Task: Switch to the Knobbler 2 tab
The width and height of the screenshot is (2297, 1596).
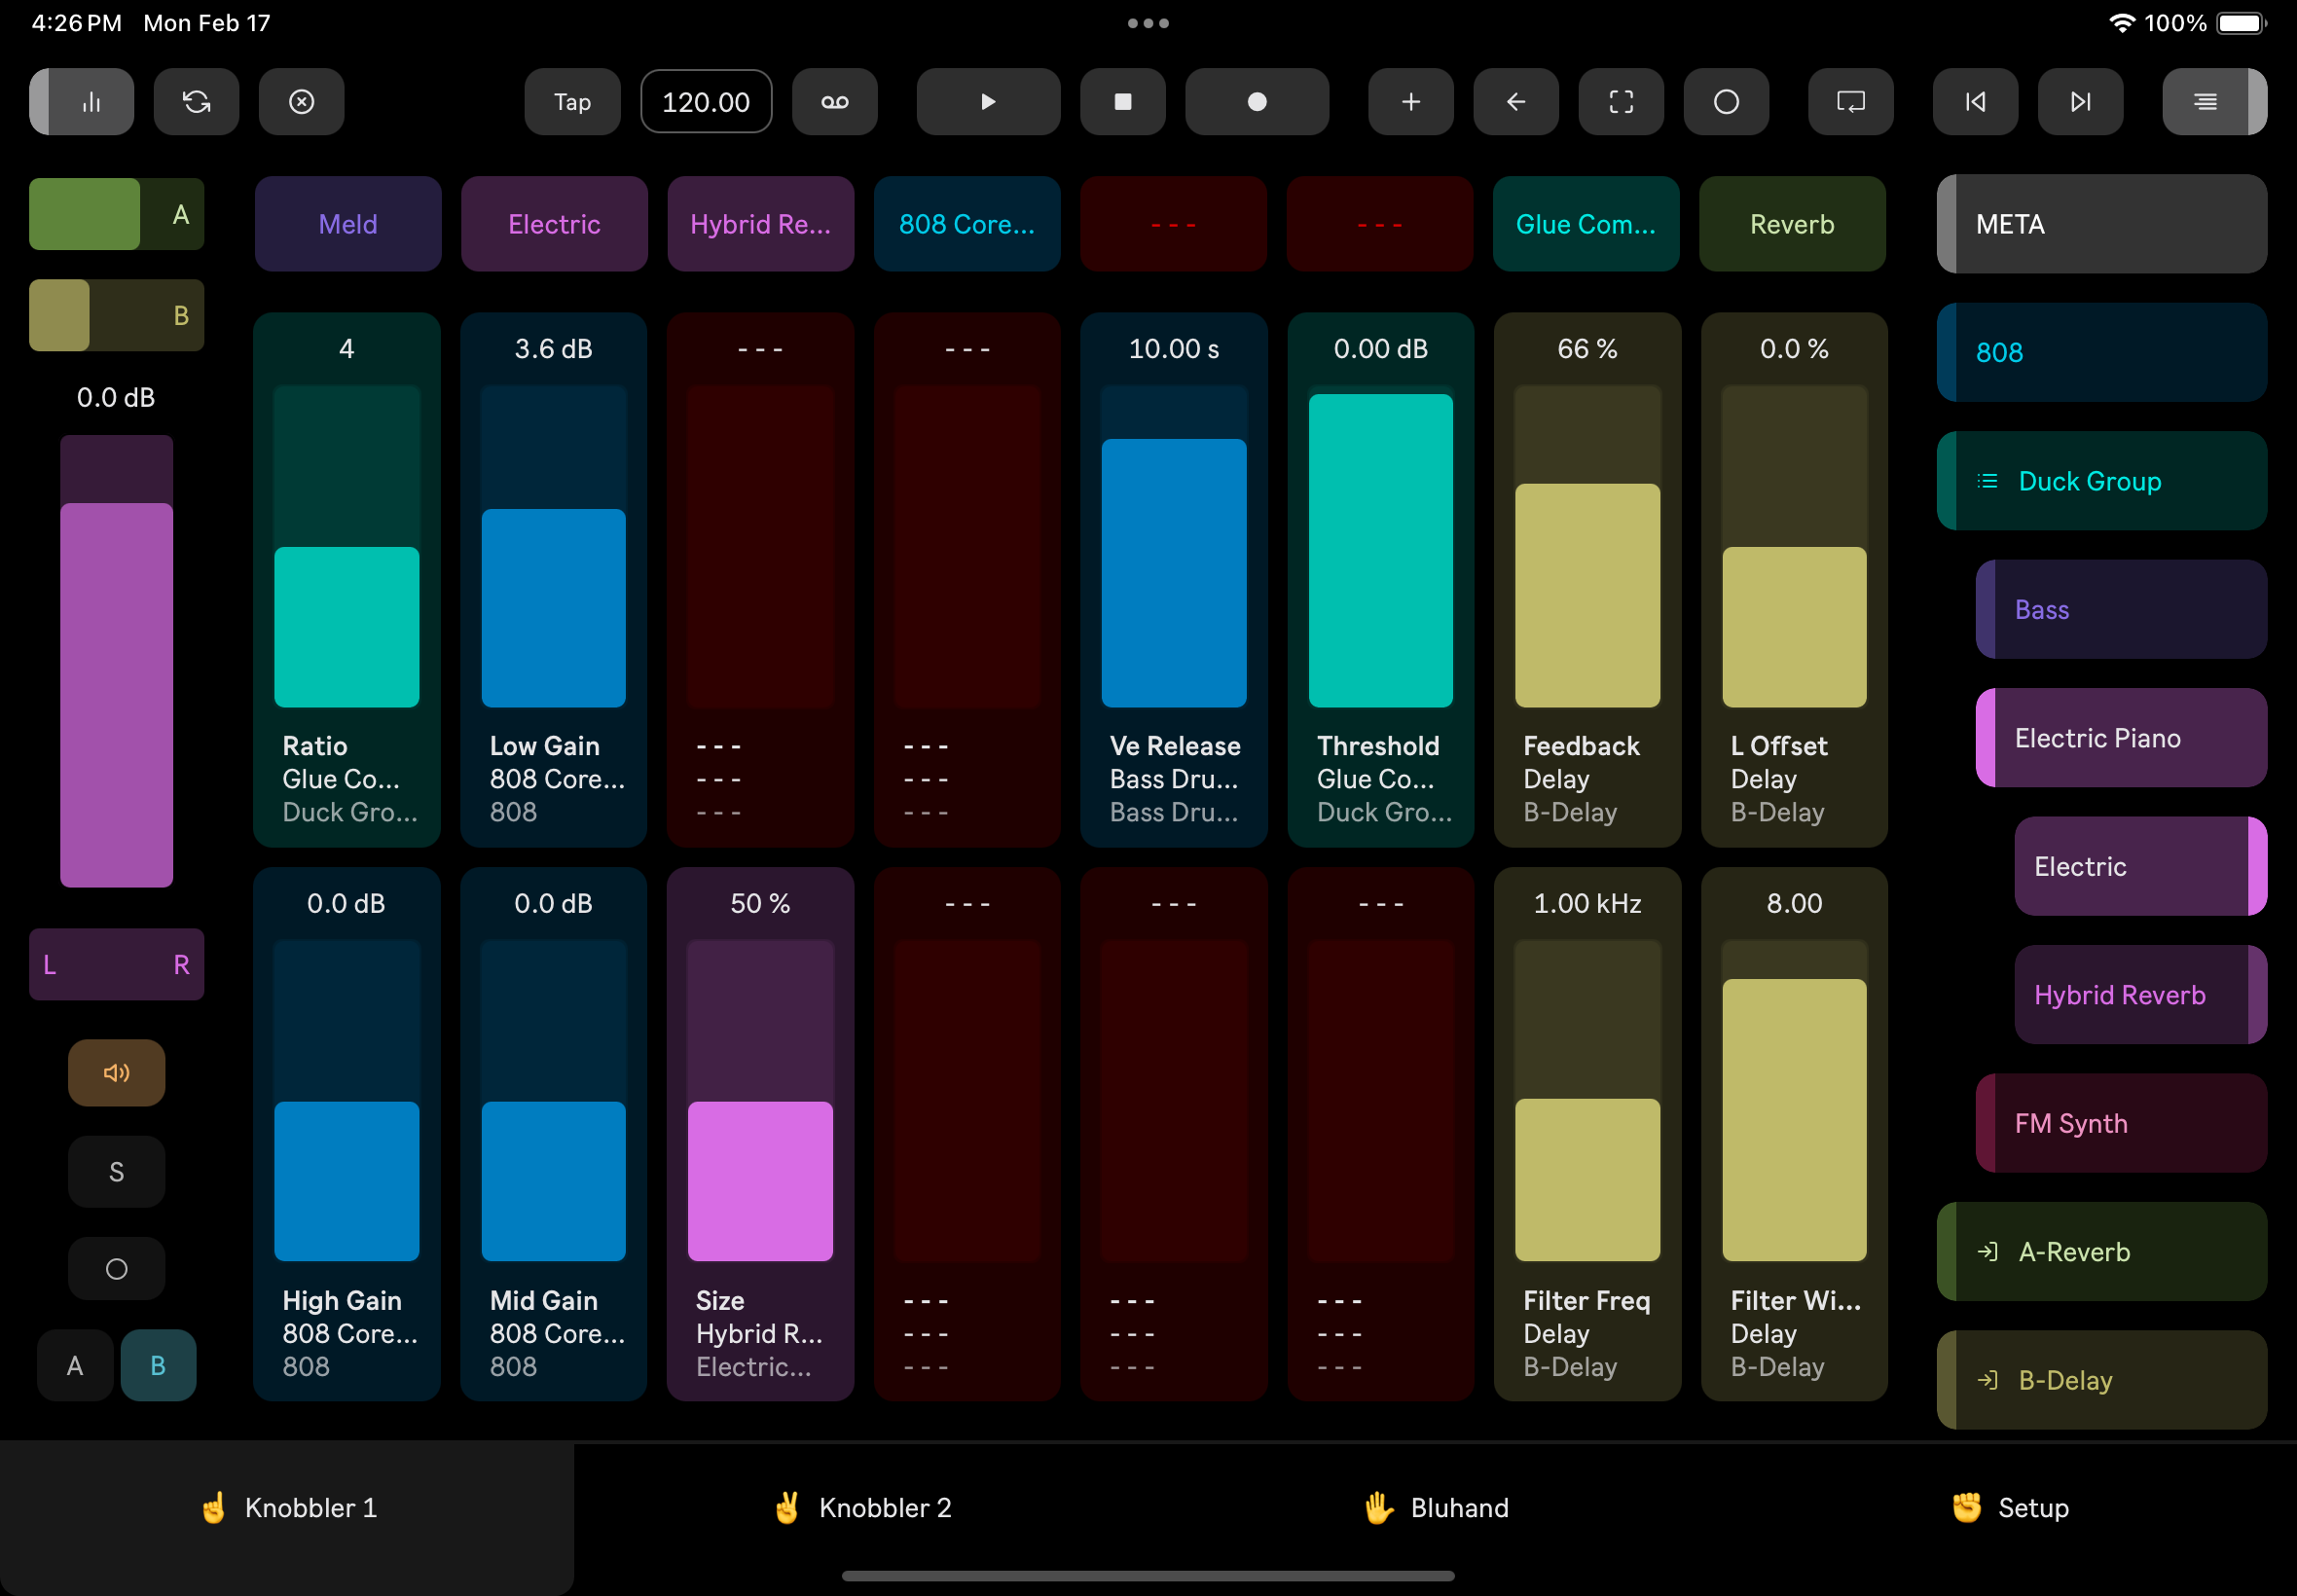Action: pos(861,1507)
